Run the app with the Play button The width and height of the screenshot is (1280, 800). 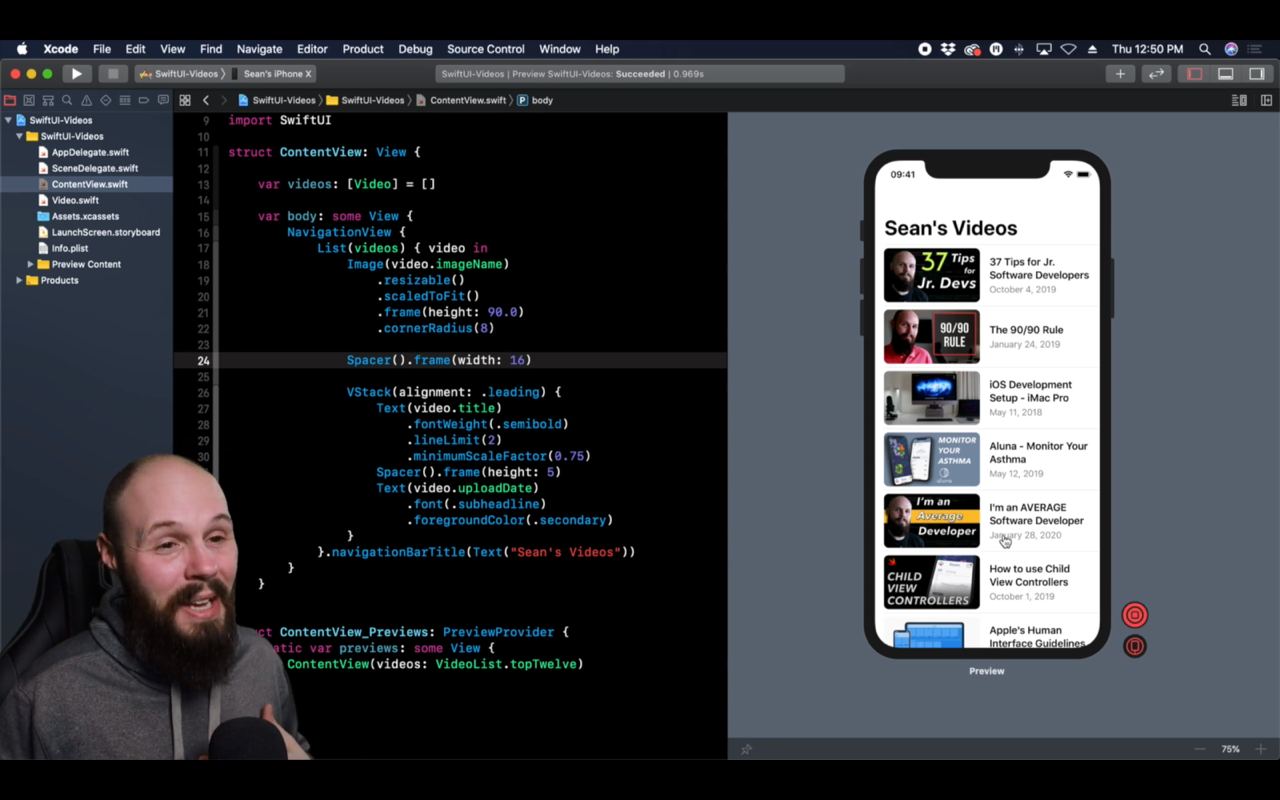pos(76,74)
